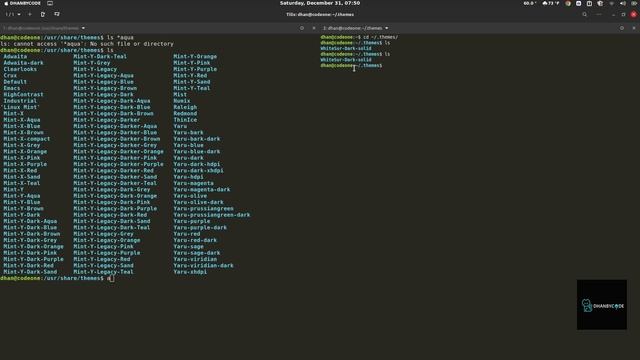Click the screen icon next to DHANBYCODE
This screenshot has height=360, width=640.
tap(50, 3)
